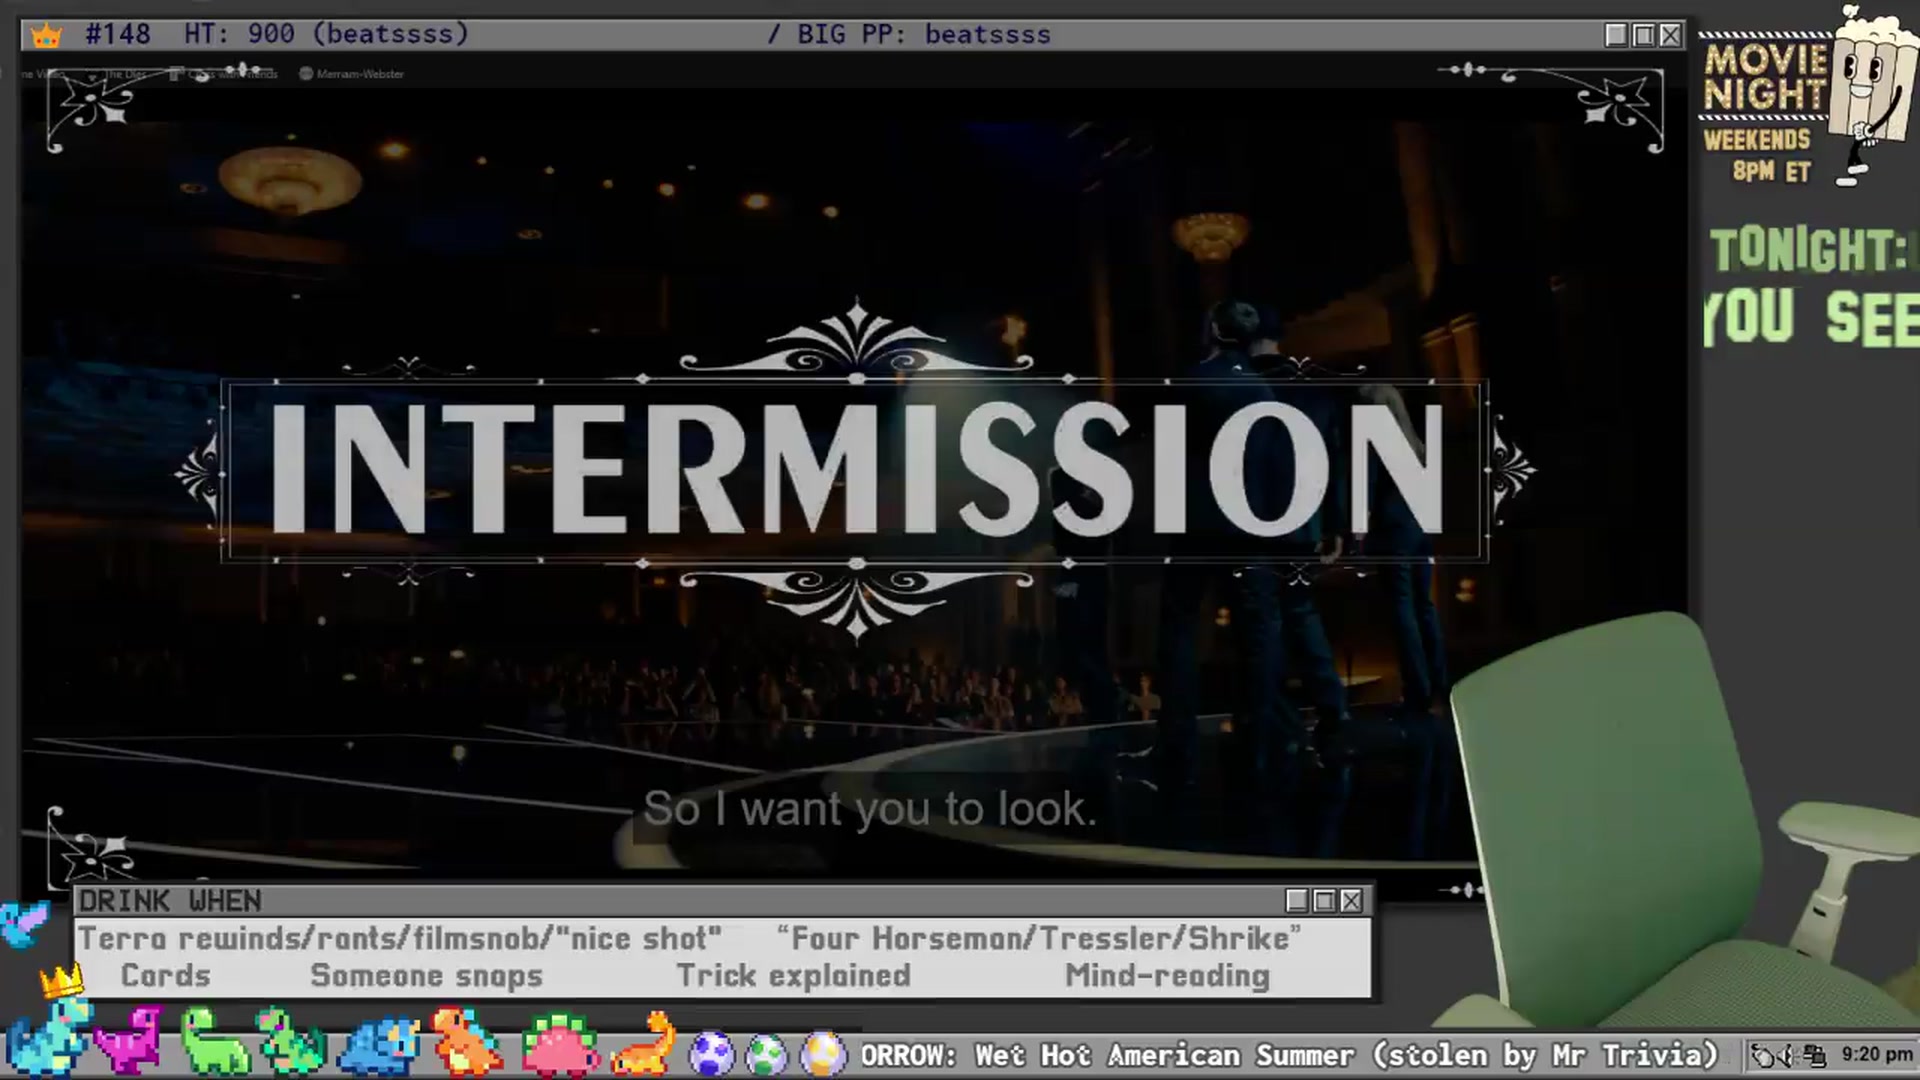Click the orange dinosaur with blue spikes
Screen dimensions: 1920x1080
(x=466, y=1041)
